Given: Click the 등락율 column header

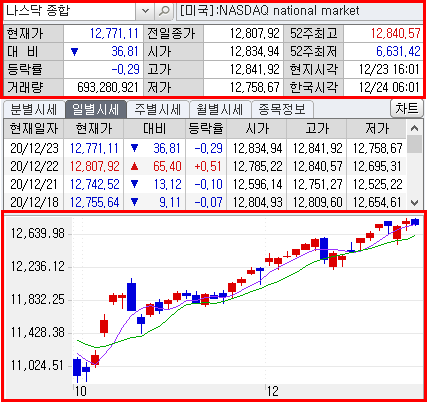Looking at the screenshot, I should [x=206, y=128].
